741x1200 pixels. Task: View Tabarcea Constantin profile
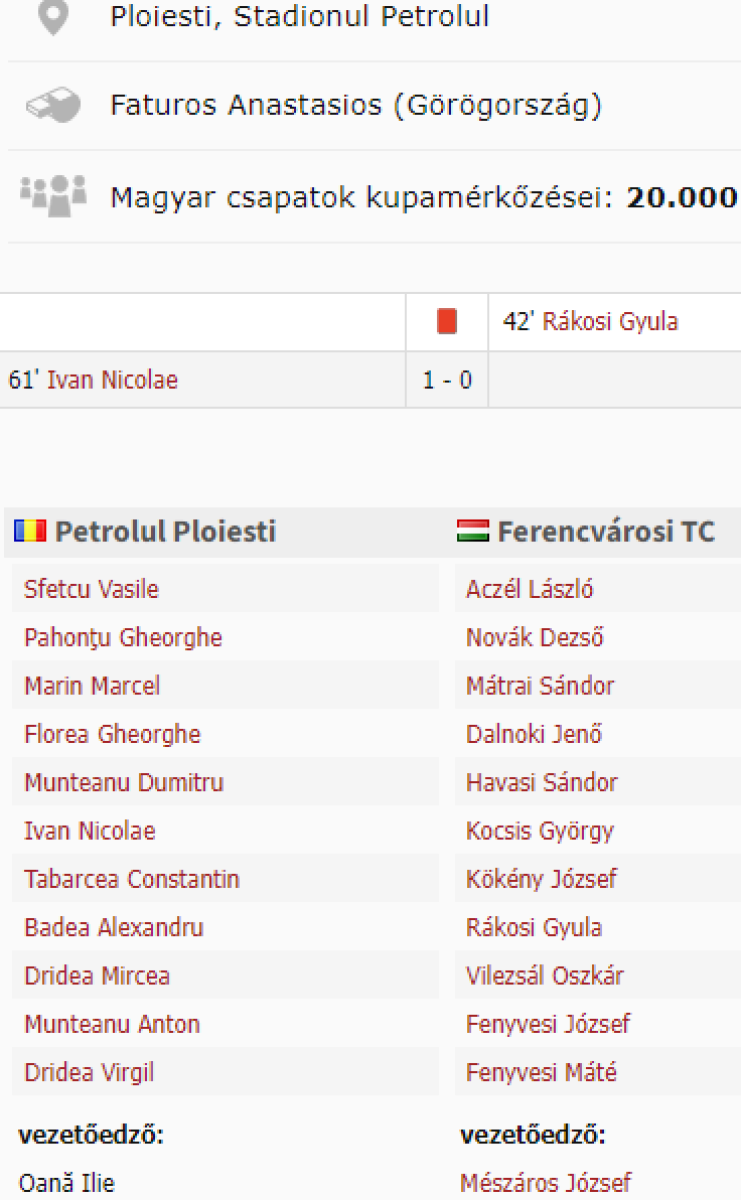point(132,880)
